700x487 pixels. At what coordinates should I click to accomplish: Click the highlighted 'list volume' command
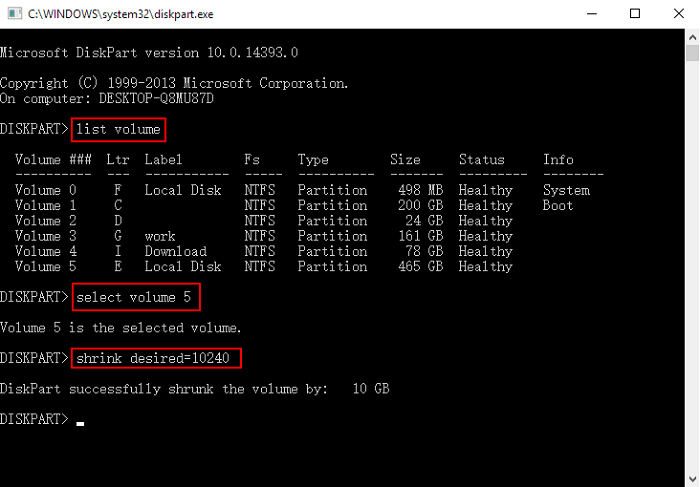[x=118, y=129]
